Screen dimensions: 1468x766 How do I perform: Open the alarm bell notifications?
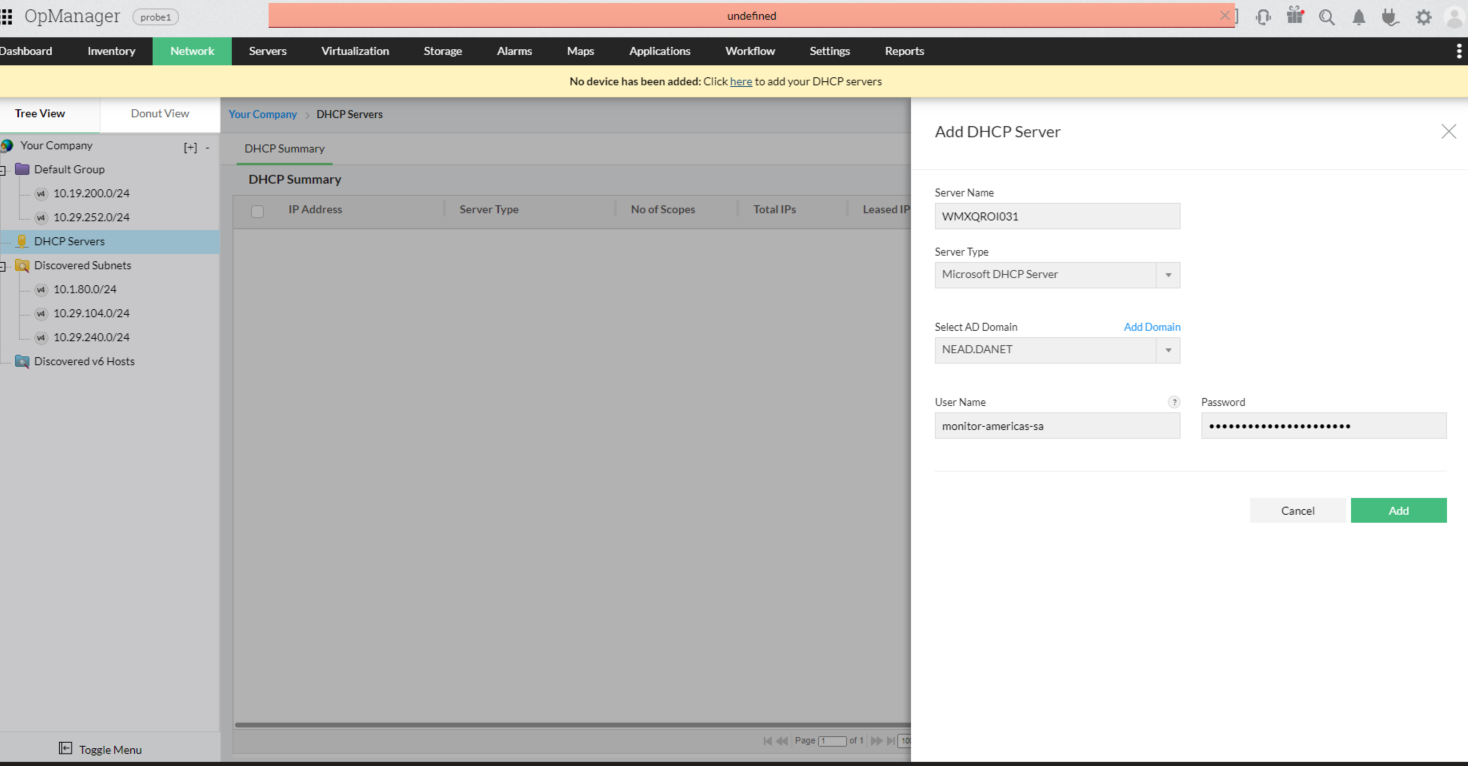[x=1359, y=17]
